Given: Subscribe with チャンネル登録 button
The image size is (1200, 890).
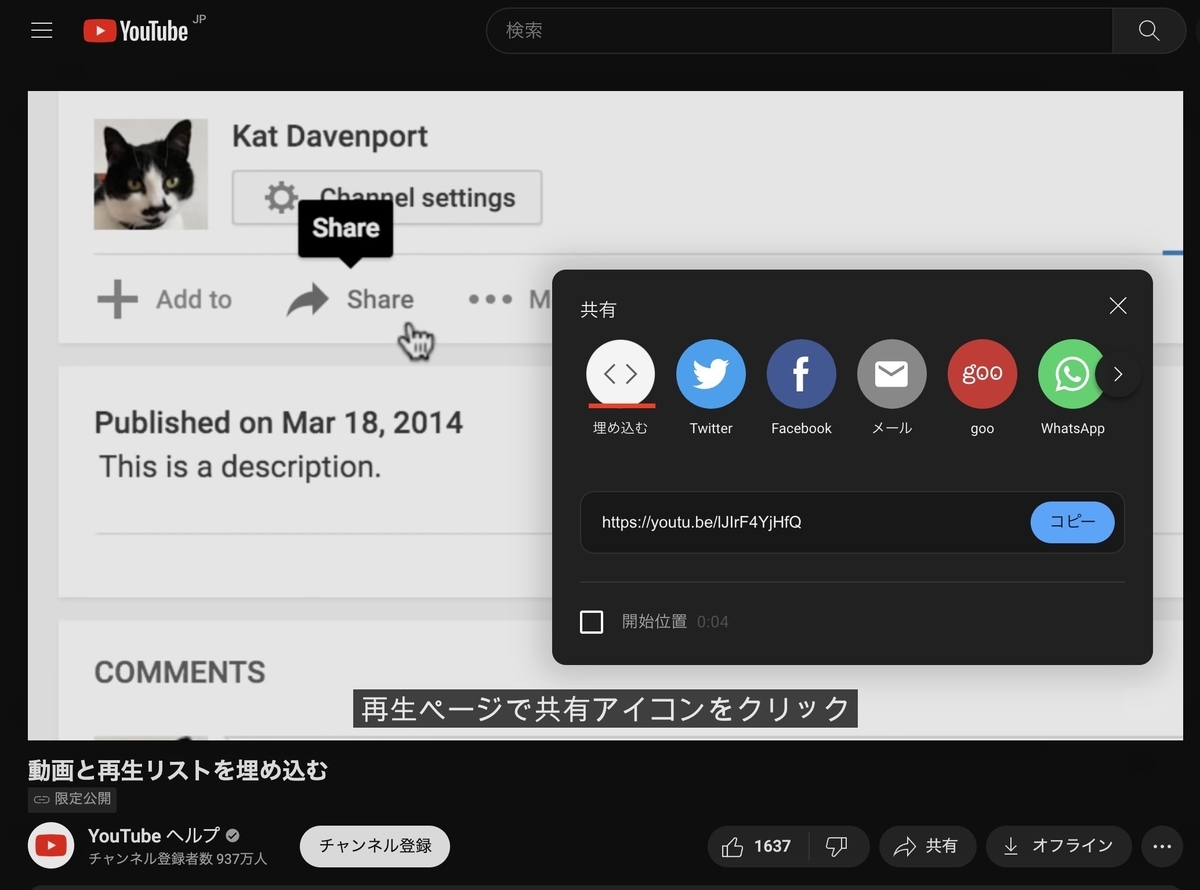Looking at the screenshot, I should [x=375, y=846].
